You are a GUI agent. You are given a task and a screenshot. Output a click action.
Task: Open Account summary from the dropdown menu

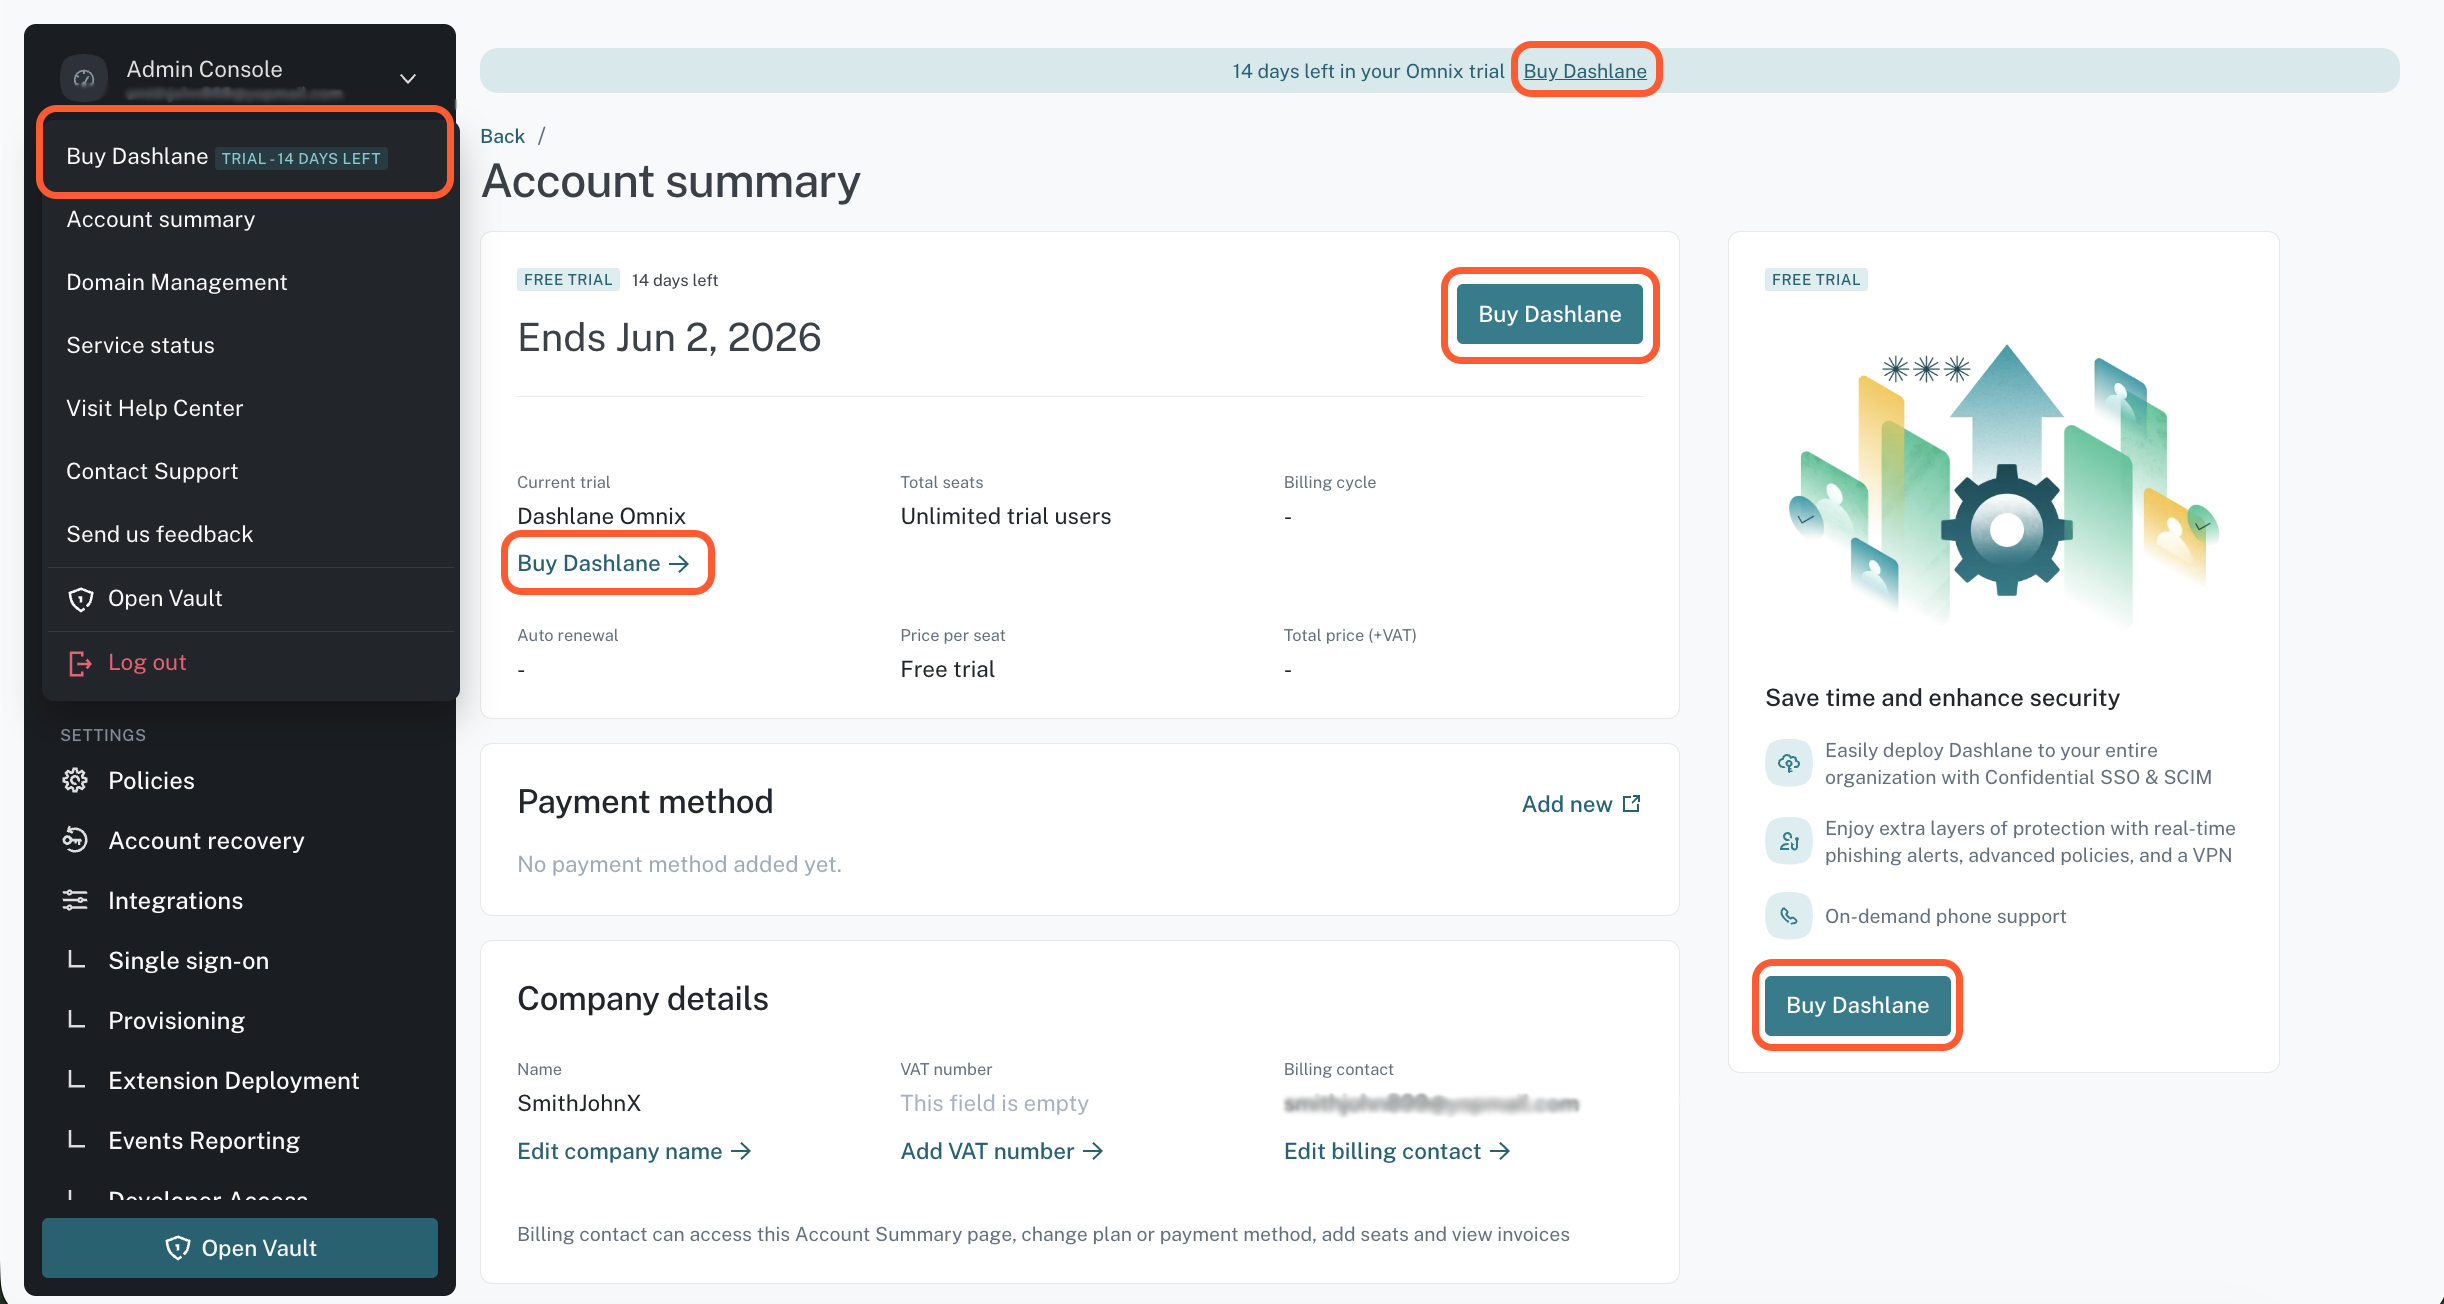pos(160,220)
